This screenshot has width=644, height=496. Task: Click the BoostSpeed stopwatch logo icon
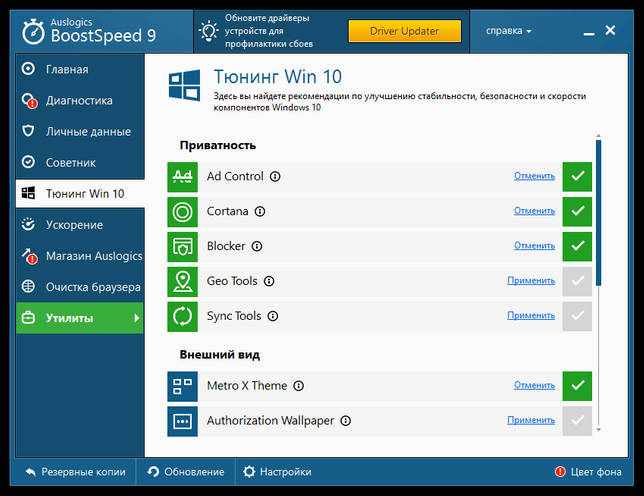tap(33, 31)
